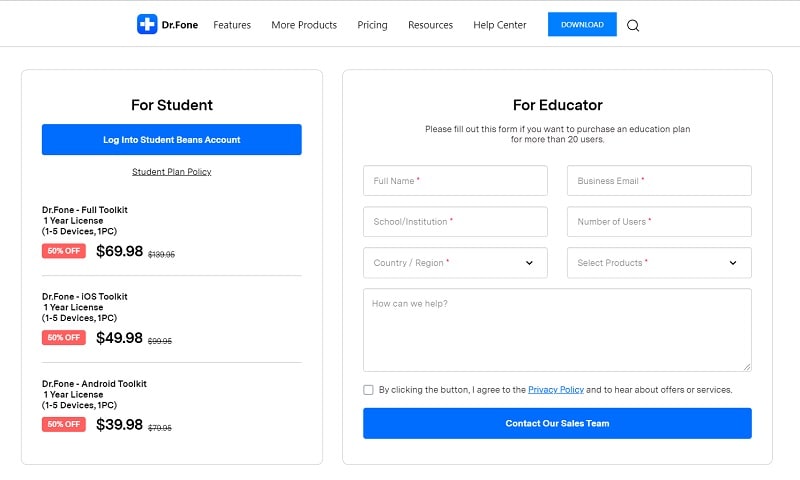Screen dimensions: 800x480
Task: Click the Select Products dropdown chevron
Action: pos(733,263)
